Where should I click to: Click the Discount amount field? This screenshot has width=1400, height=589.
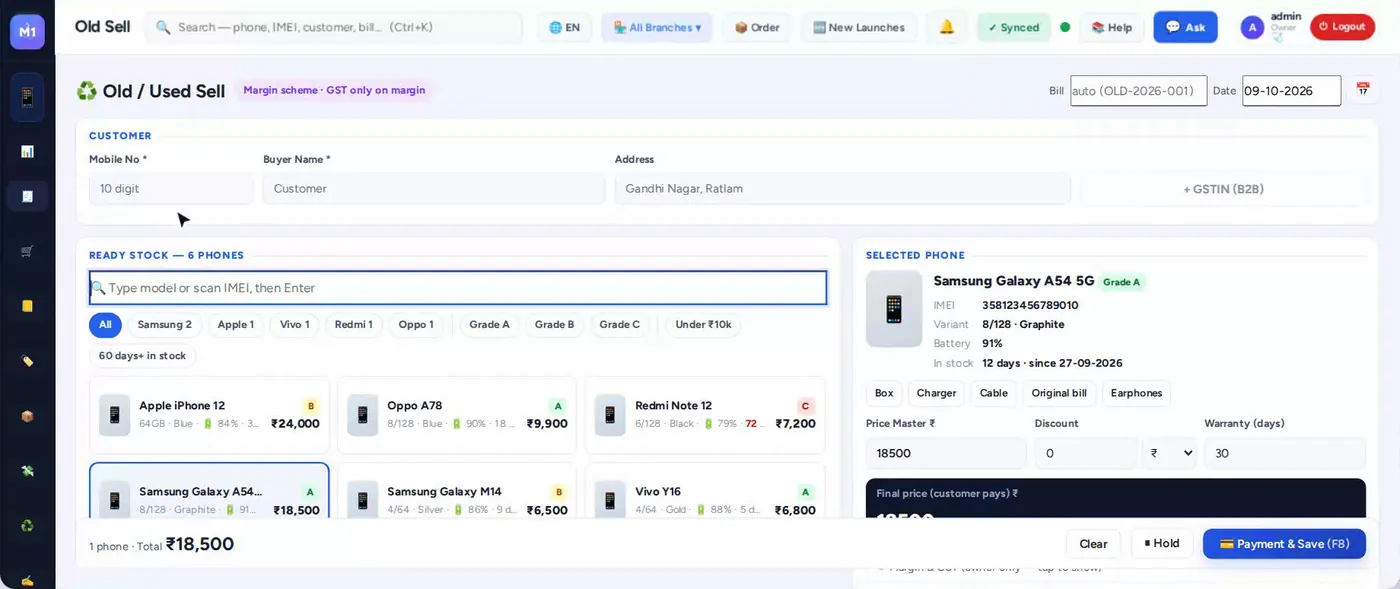1086,453
